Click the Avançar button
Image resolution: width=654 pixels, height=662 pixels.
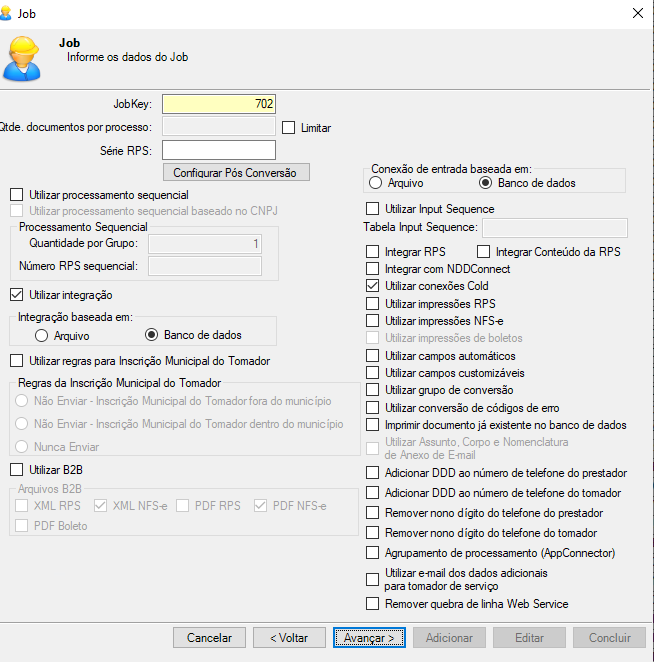[x=370, y=637]
